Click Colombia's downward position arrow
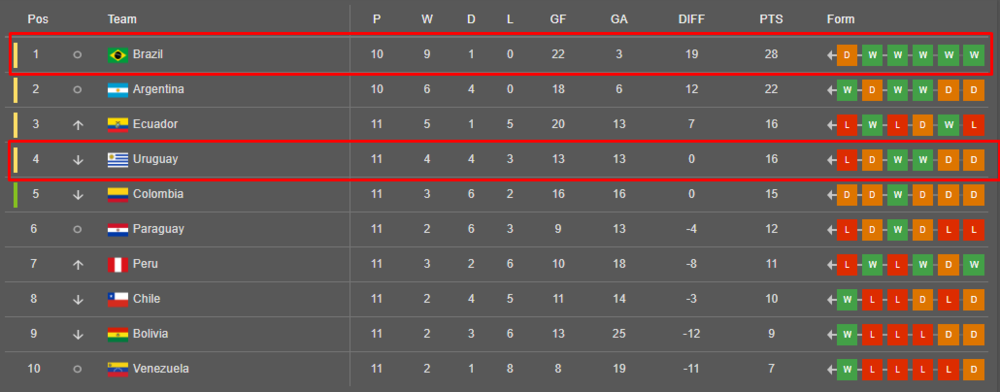Image resolution: width=1000 pixels, height=392 pixels. tap(78, 194)
